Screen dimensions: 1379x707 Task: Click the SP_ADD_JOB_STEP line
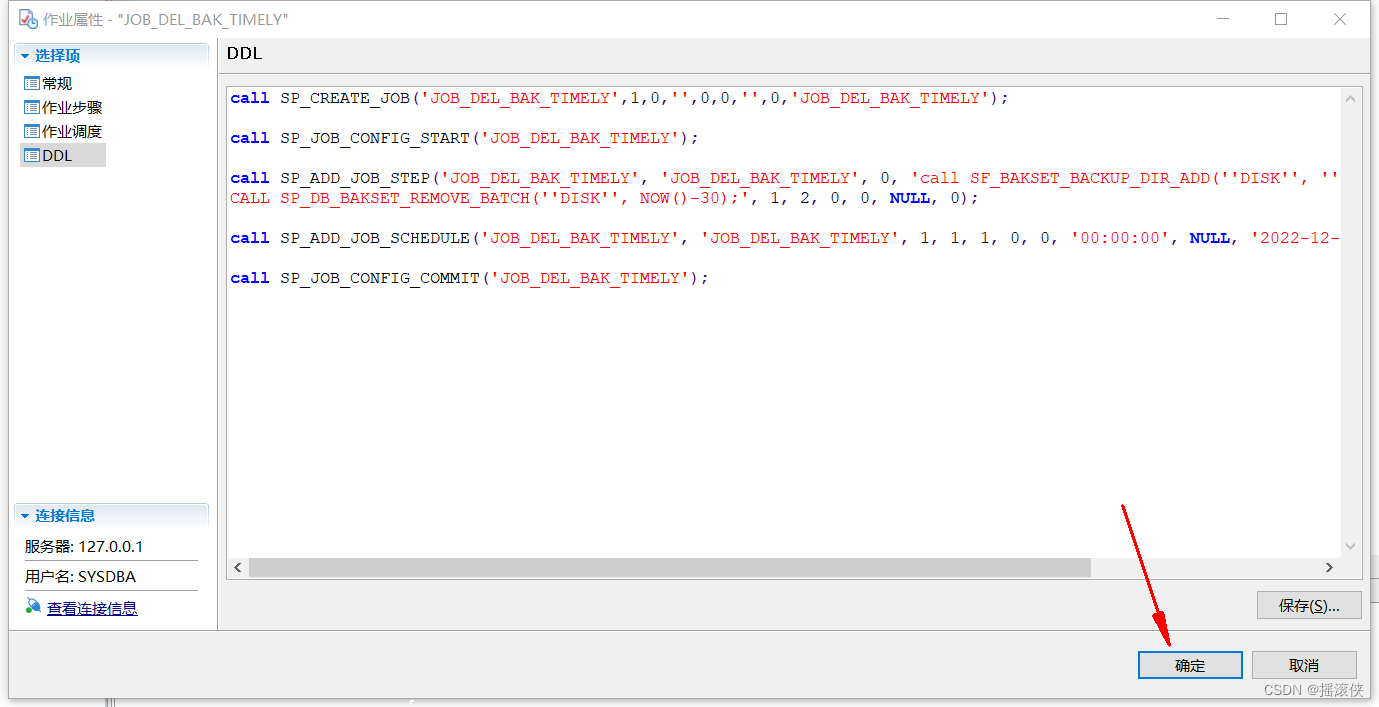click(784, 178)
